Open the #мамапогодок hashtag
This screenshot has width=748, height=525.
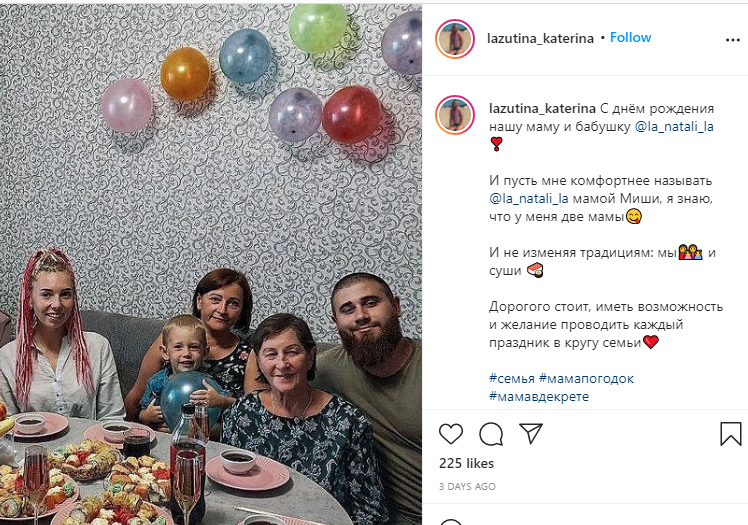(586, 379)
